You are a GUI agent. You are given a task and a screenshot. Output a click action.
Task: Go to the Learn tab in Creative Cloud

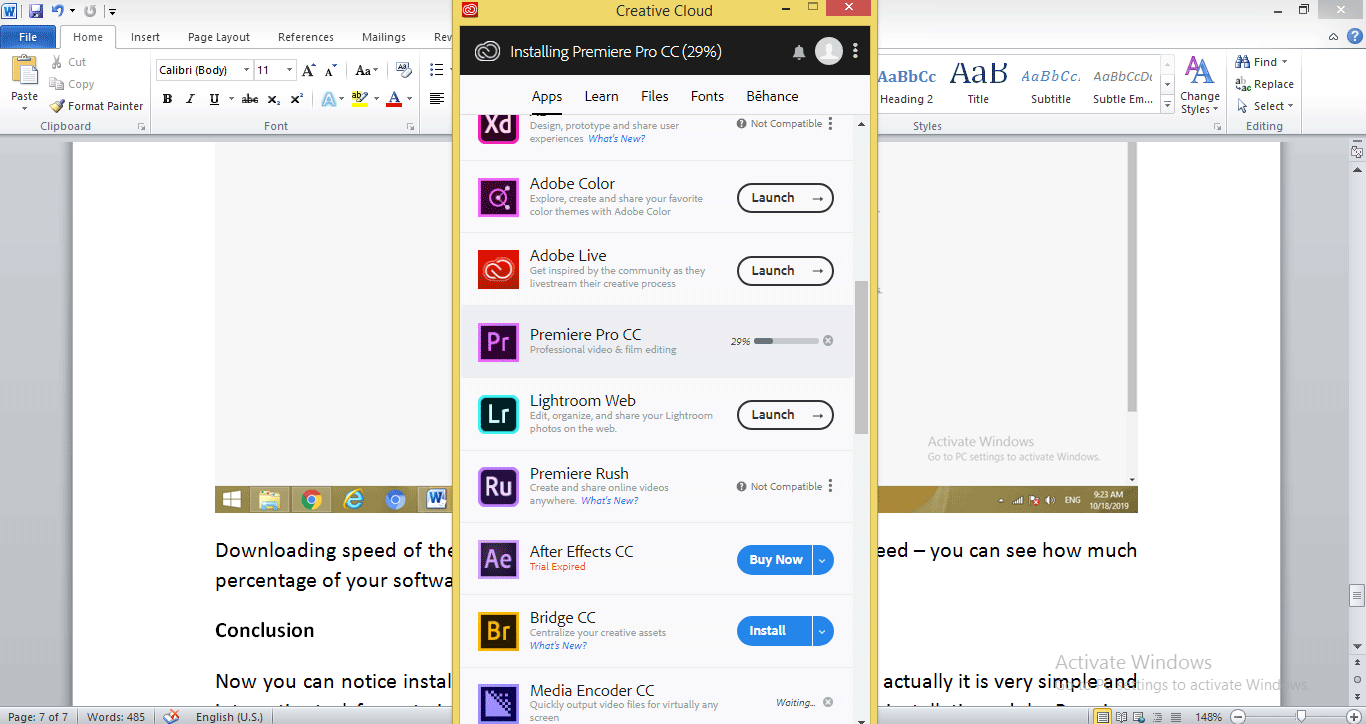[x=601, y=96]
